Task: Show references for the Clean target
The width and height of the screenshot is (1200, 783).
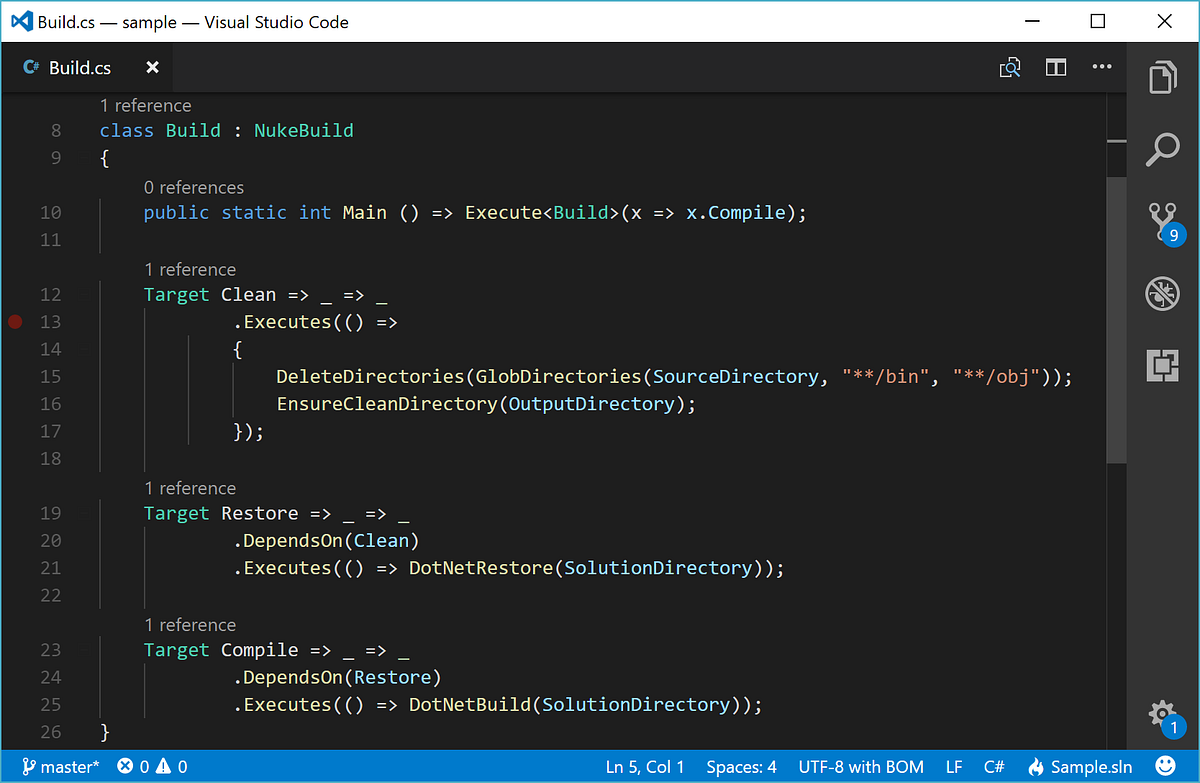Action: [190, 269]
